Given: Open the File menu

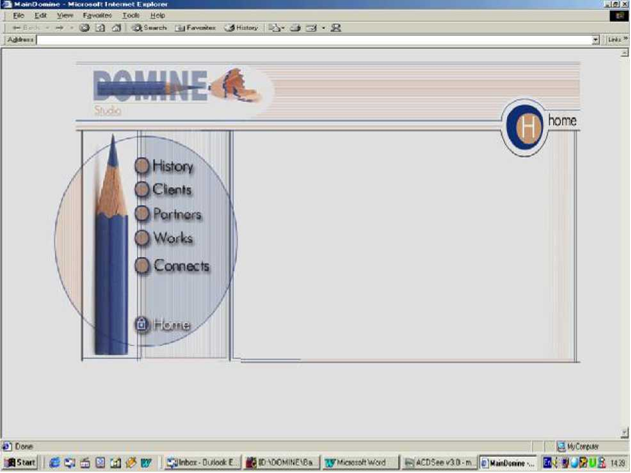Looking at the screenshot, I should coord(19,15).
